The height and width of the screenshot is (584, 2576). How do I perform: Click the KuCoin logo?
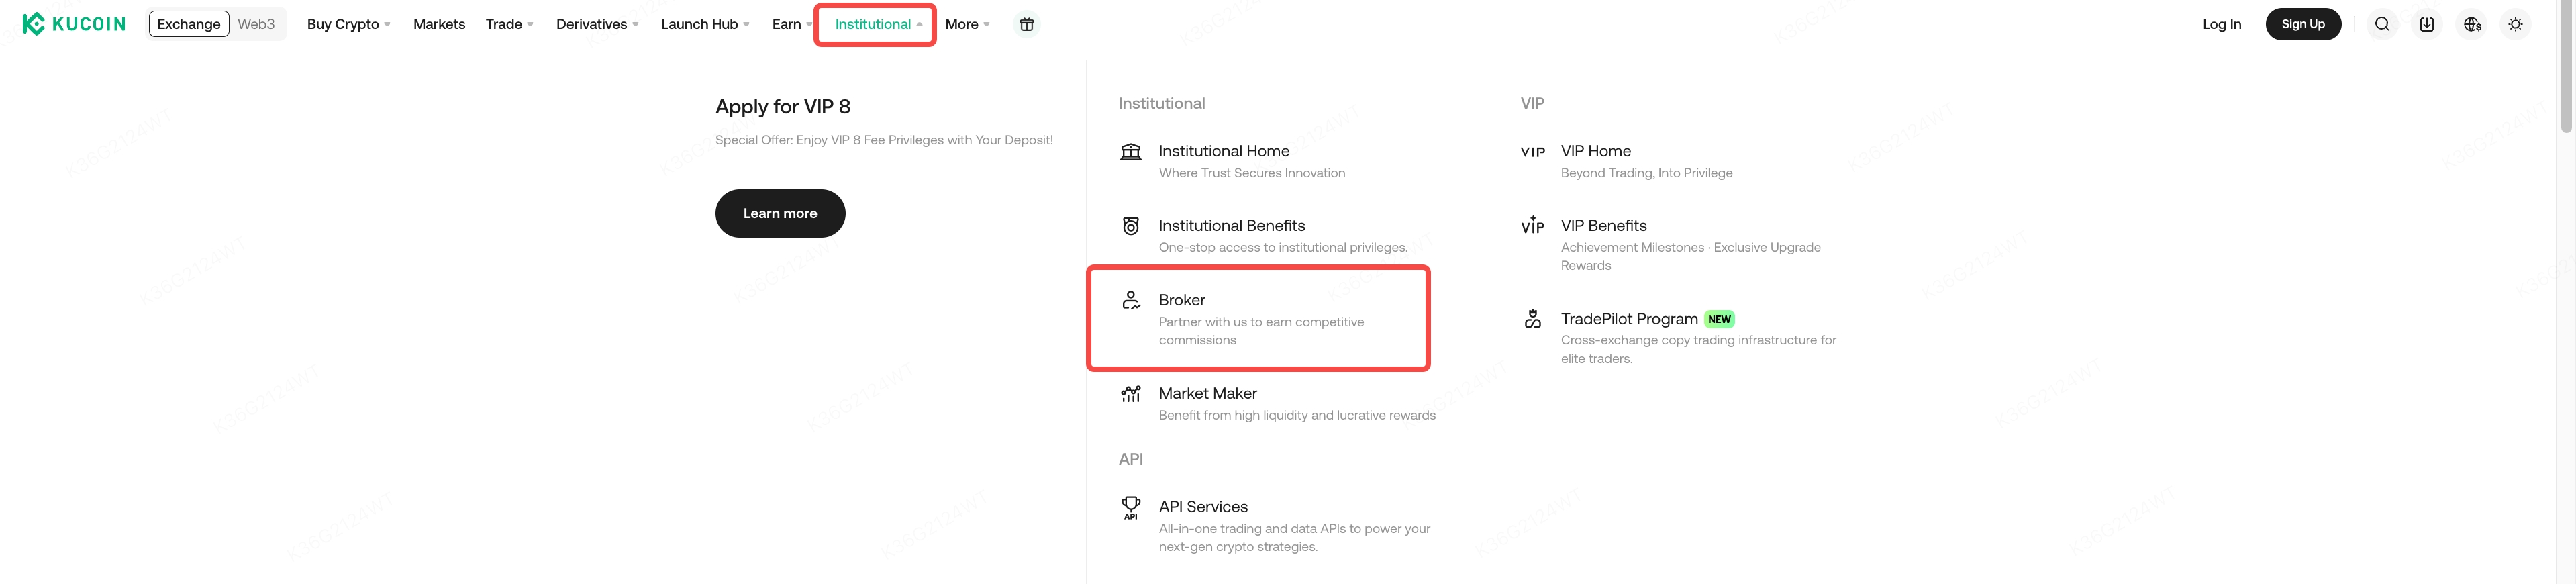(74, 24)
